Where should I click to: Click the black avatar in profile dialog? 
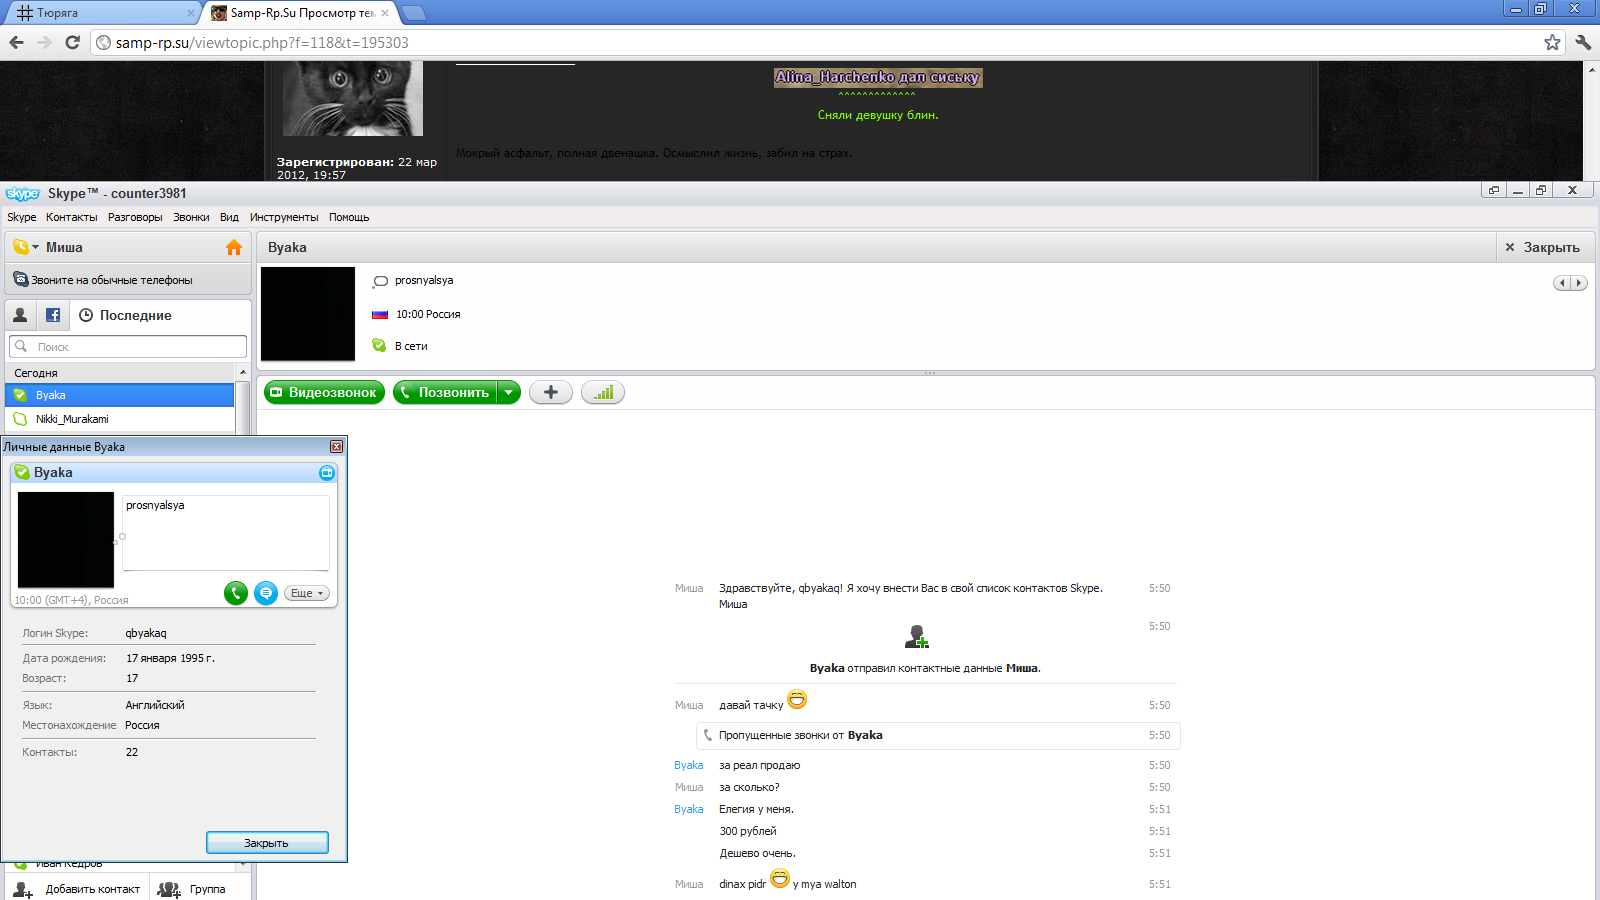pos(66,540)
